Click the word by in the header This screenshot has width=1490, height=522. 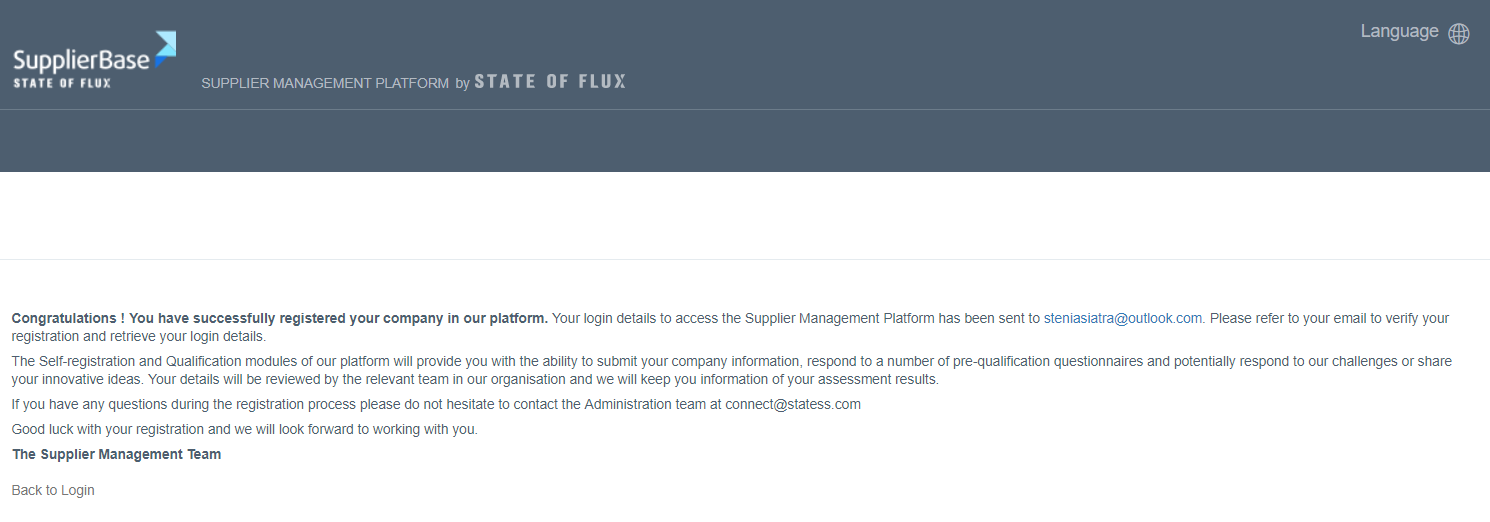(x=462, y=84)
